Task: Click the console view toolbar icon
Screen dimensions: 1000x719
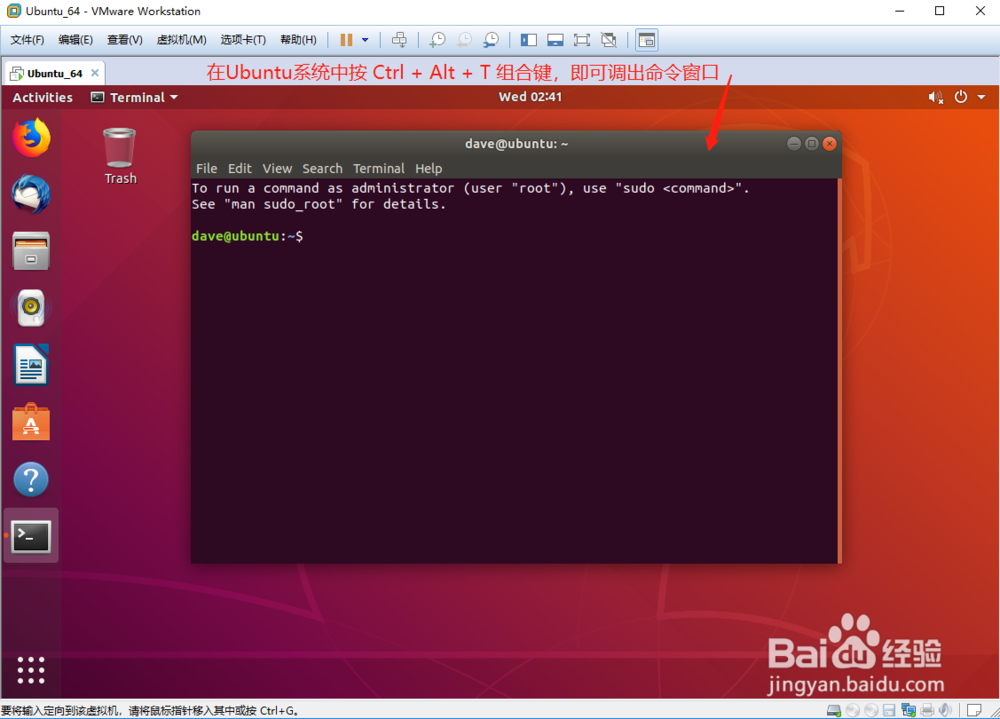Action: [646, 40]
